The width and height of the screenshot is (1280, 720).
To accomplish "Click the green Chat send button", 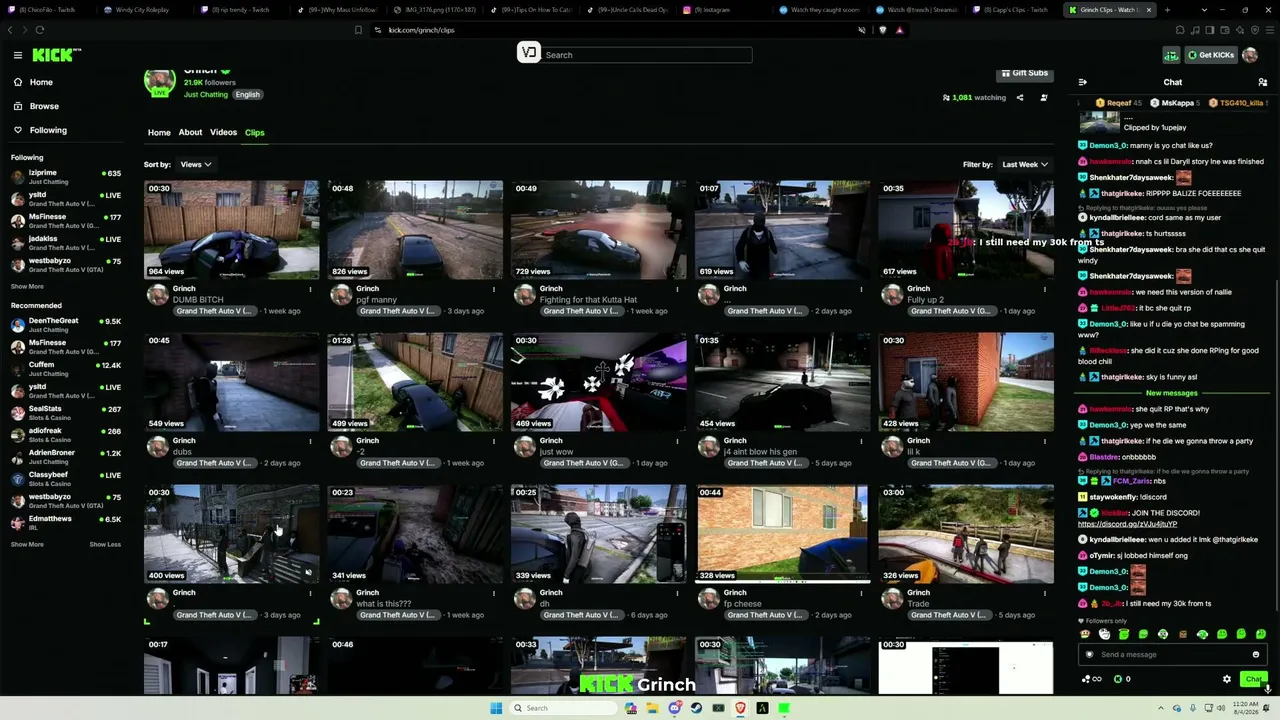I will click(1253, 679).
